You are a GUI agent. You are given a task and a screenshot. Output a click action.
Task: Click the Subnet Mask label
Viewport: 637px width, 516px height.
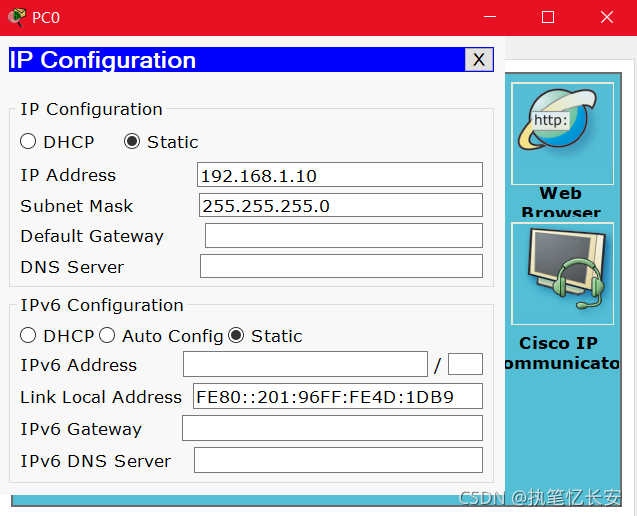pos(76,206)
